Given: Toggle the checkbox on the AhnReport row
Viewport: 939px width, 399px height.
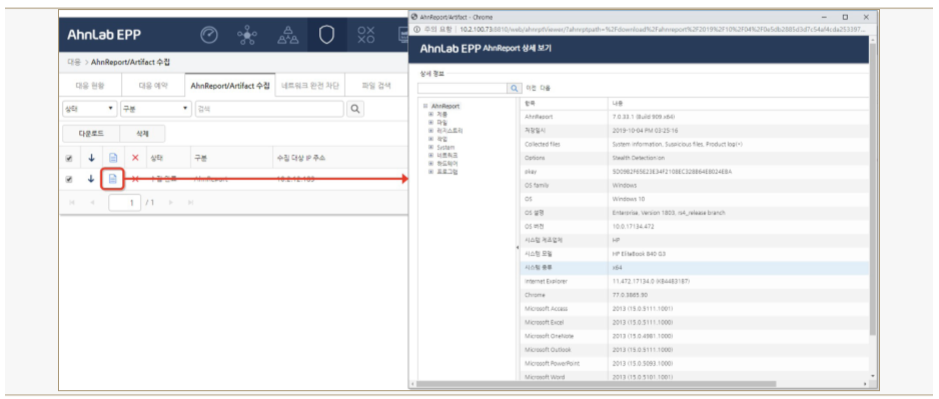Looking at the screenshot, I should (x=69, y=179).
